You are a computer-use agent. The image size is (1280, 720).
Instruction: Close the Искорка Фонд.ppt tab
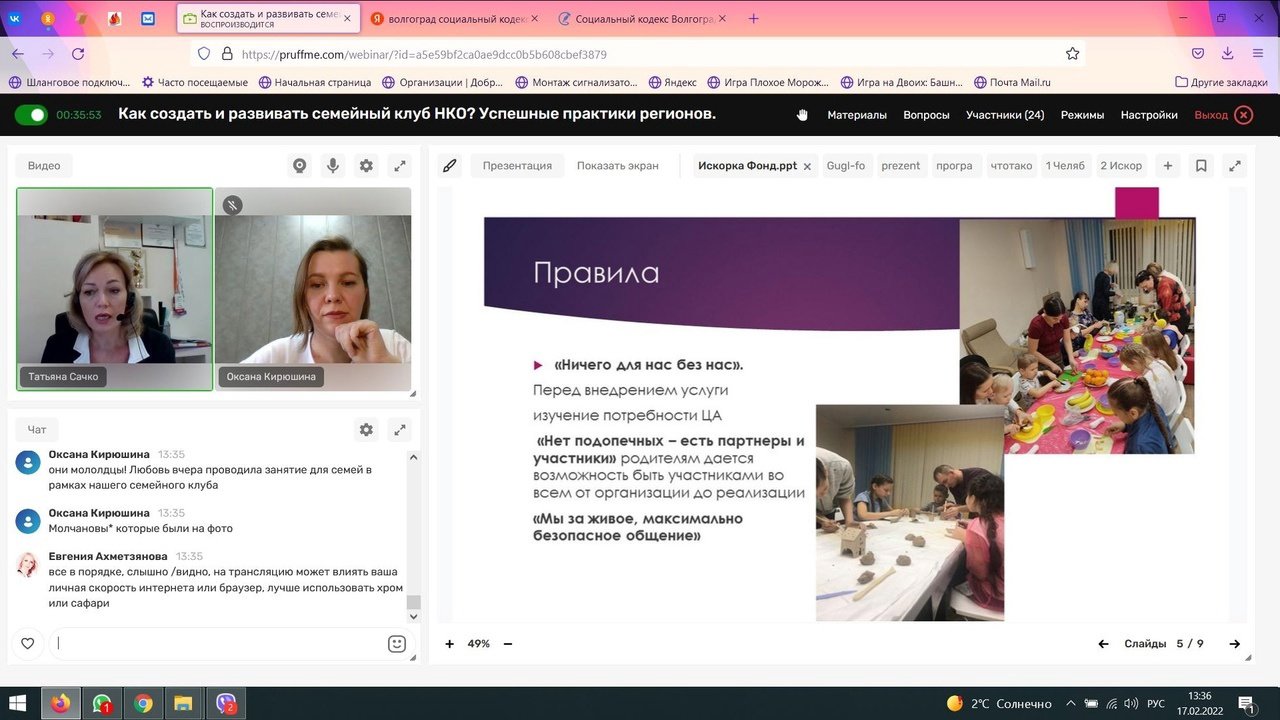click(x=807, y=167)
